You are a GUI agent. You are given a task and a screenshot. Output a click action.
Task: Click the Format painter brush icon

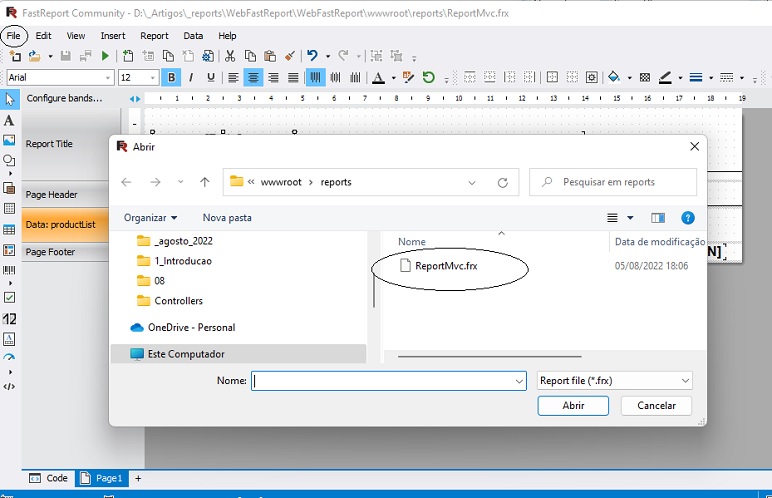(x=290, y=56)
